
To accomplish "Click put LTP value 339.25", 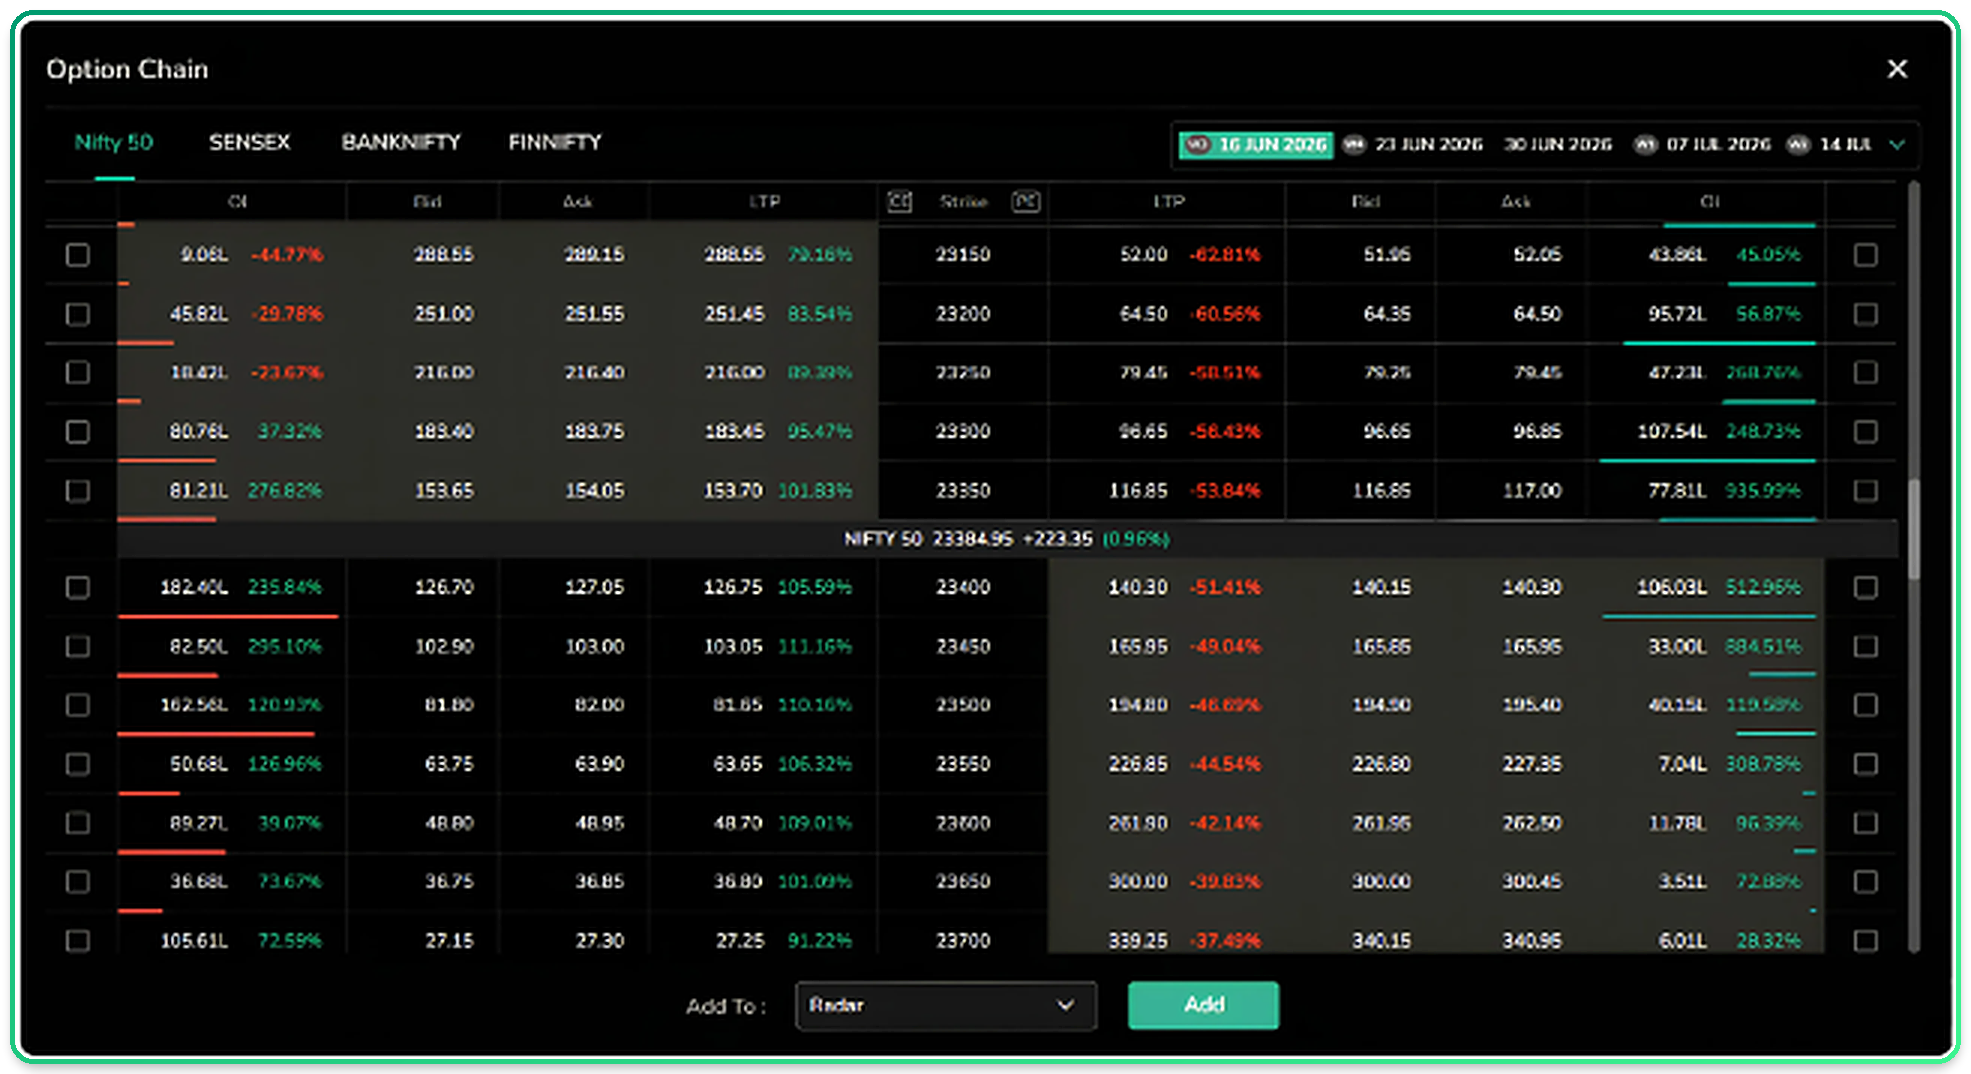I will tap(1137, 941).
